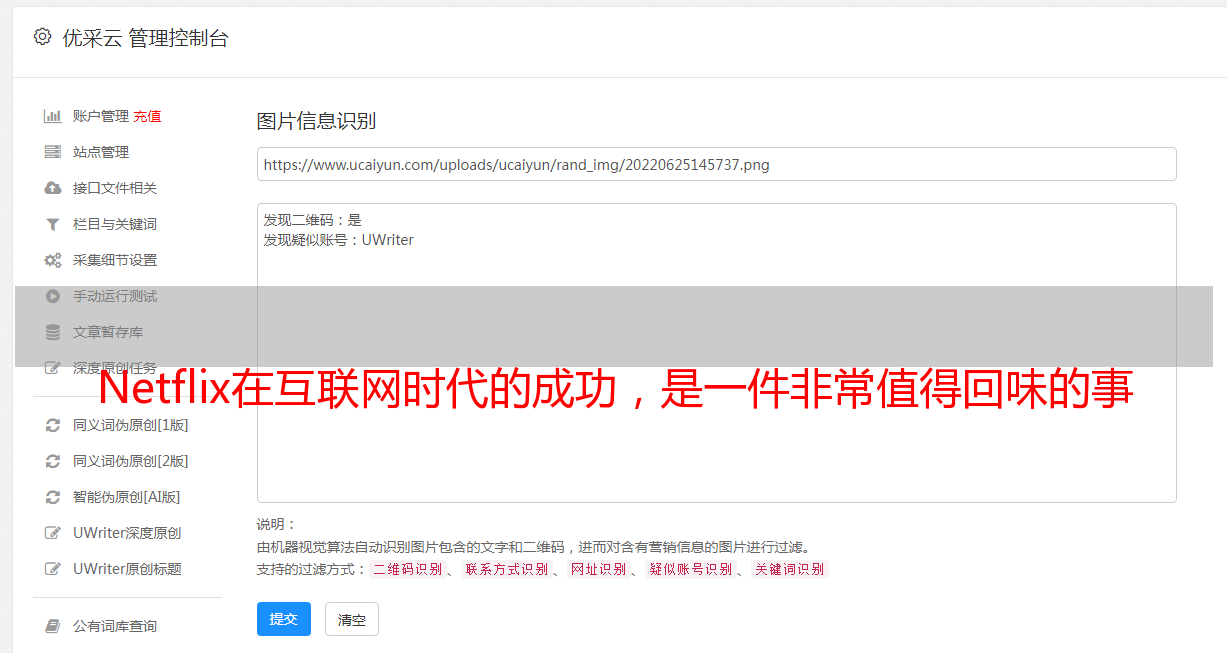Click inside the recognition result text area

click(716, 352)
